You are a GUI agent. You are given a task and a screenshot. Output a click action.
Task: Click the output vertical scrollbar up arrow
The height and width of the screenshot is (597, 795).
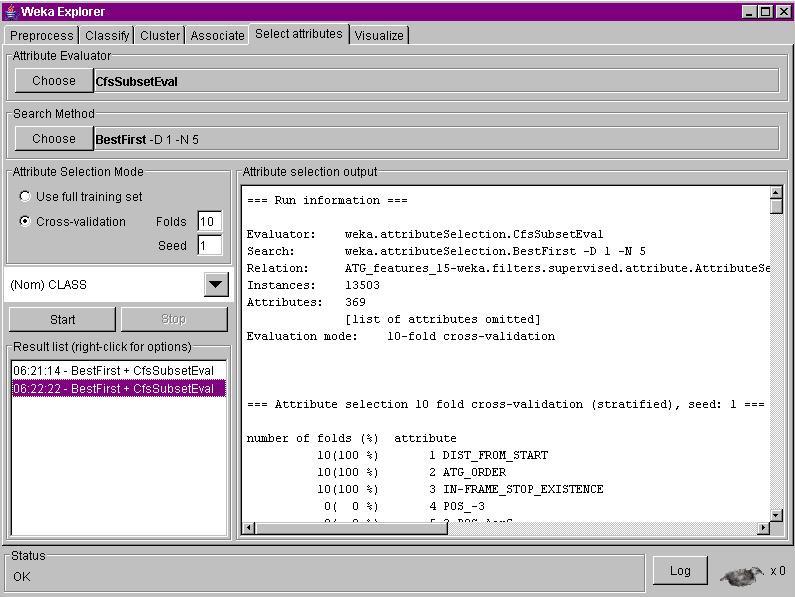pyautogui.click(x=776, y=192)
